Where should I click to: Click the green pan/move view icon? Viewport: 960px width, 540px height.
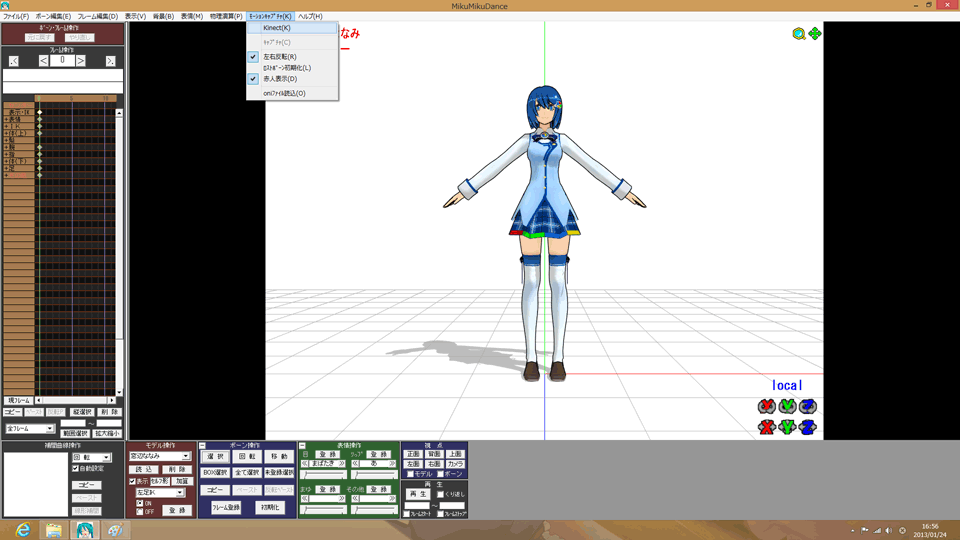tap(815, 34)
